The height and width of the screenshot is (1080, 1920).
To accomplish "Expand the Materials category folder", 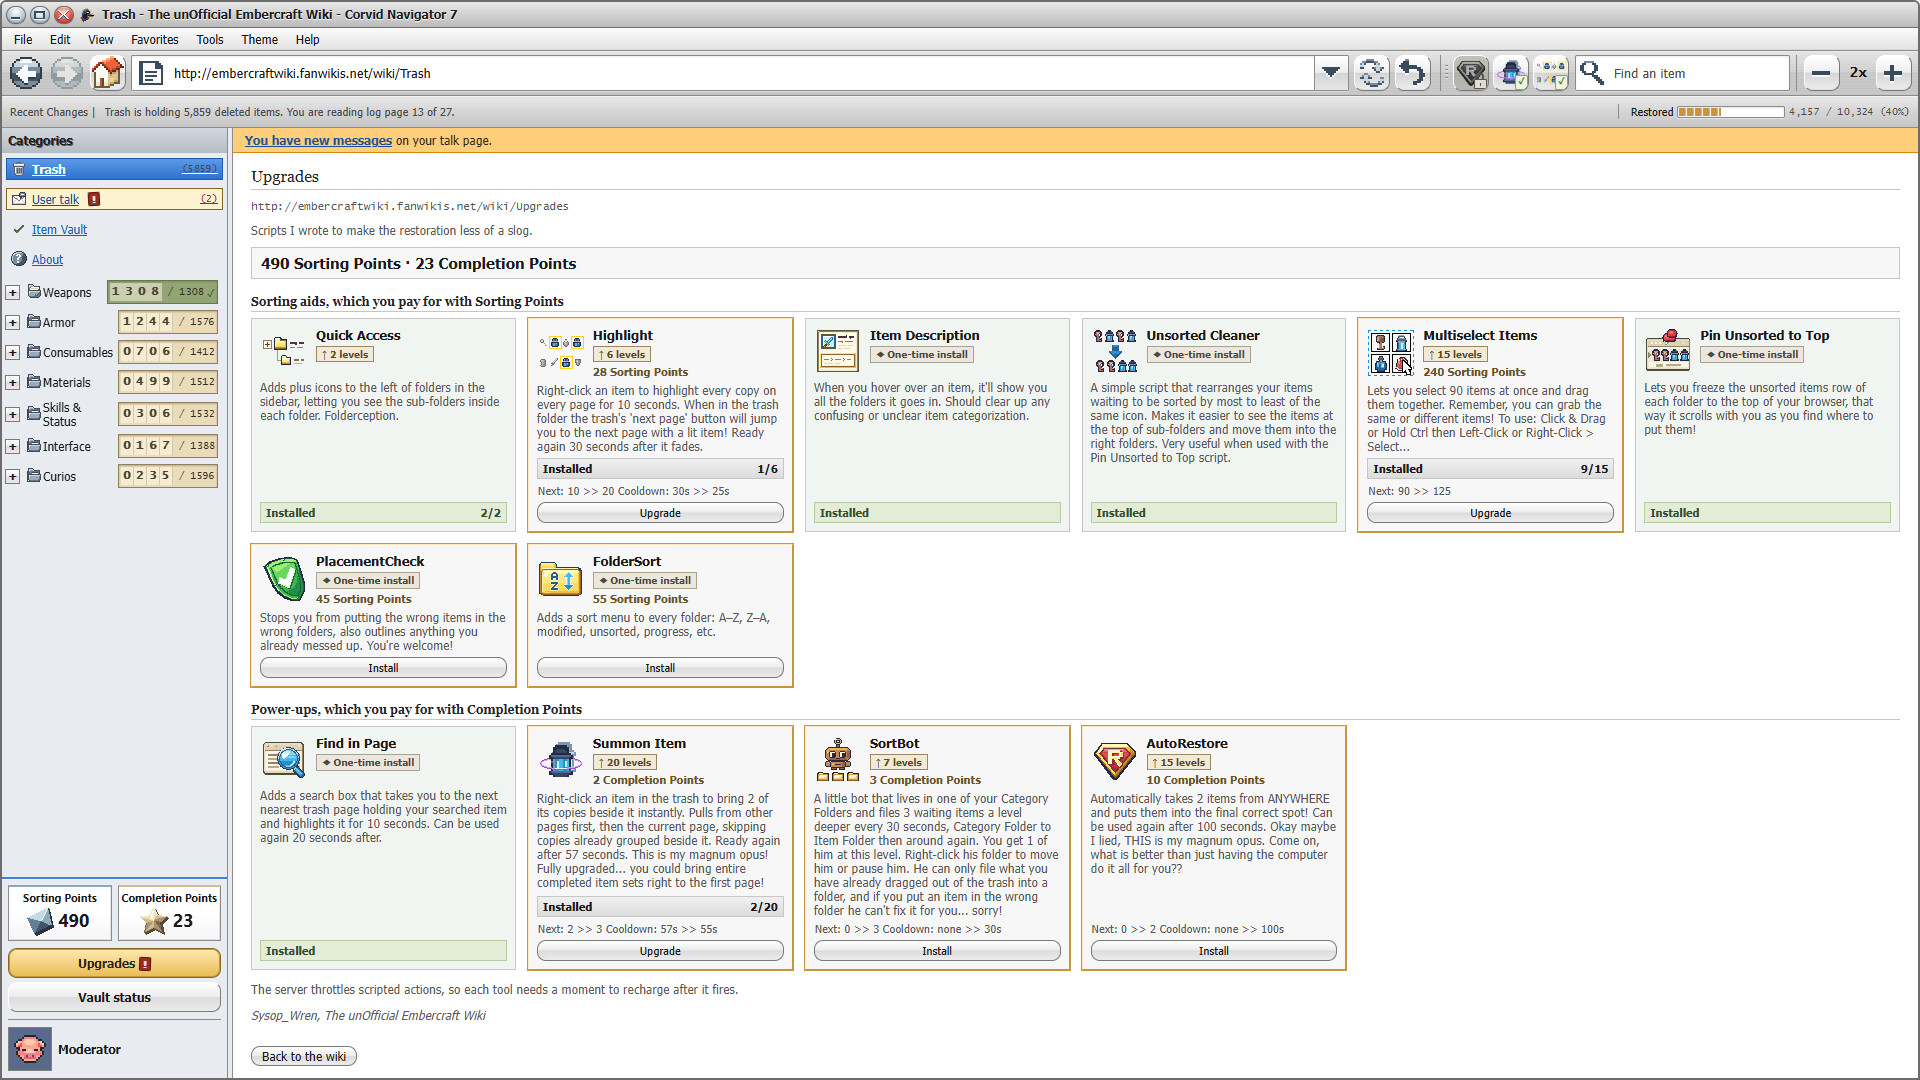I will (13, 383).
